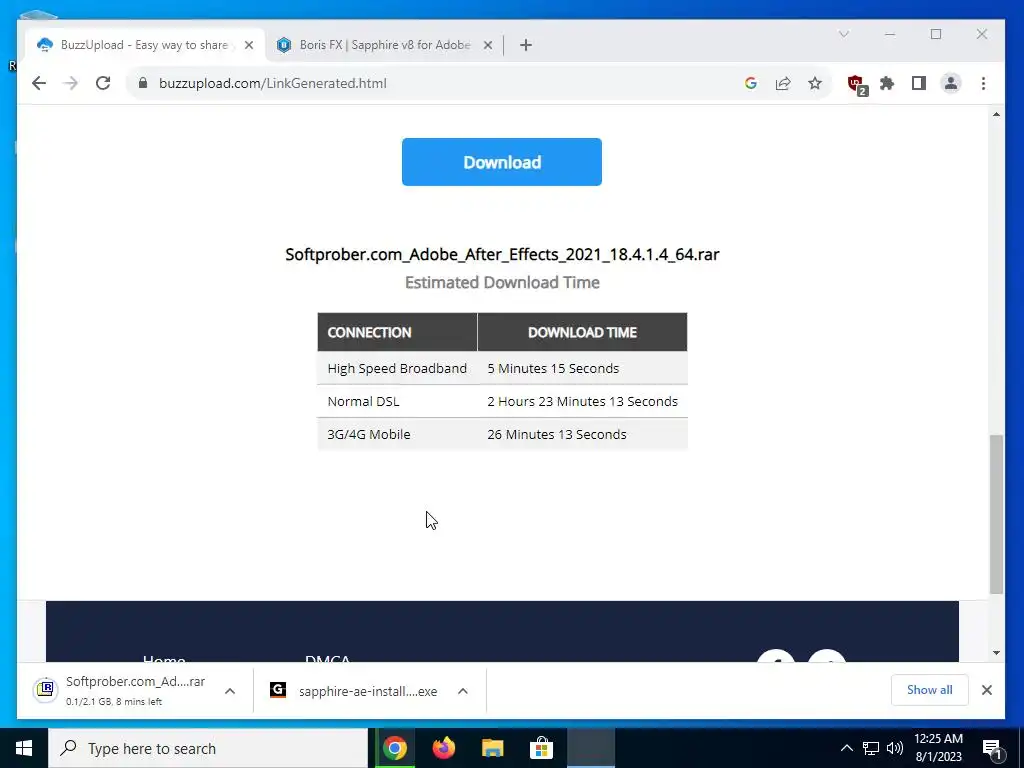Click the Google icon in address bar
The image size is (1024, 768).
tap(750, 83)
